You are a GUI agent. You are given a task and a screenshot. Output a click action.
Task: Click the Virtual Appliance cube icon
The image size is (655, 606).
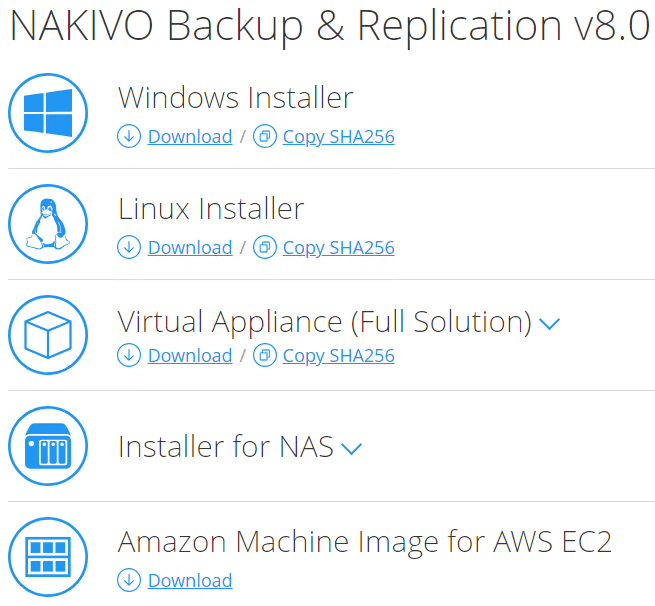(48, 335)
